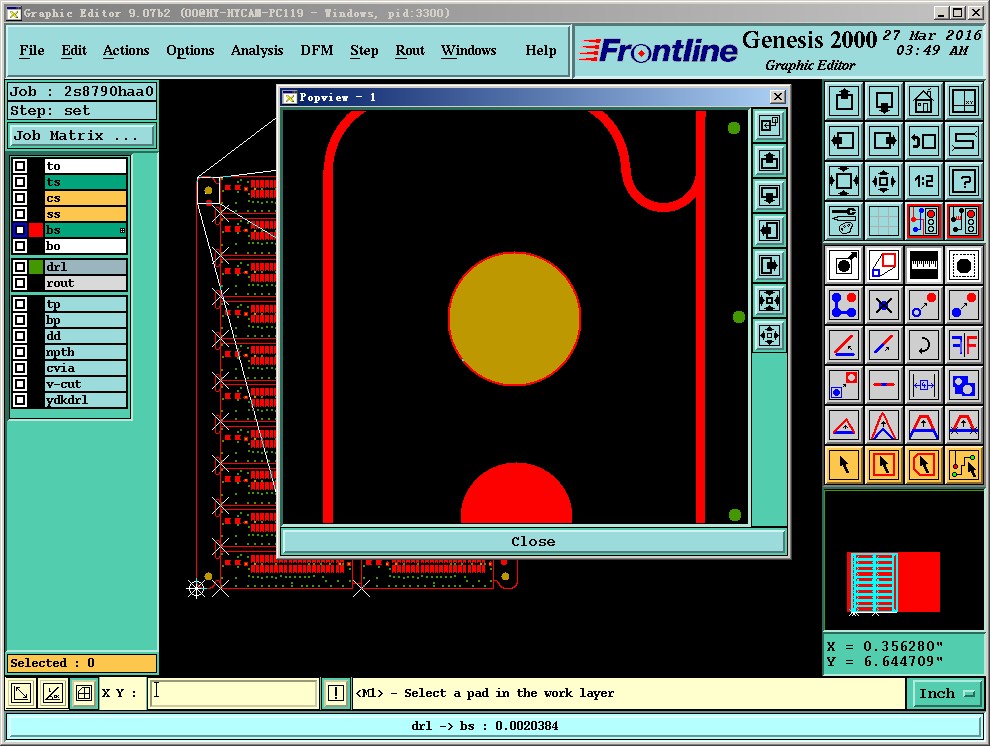Open the Inch units dropdown
Viewport: 990px width, 746px height.
tap(945, 693)
